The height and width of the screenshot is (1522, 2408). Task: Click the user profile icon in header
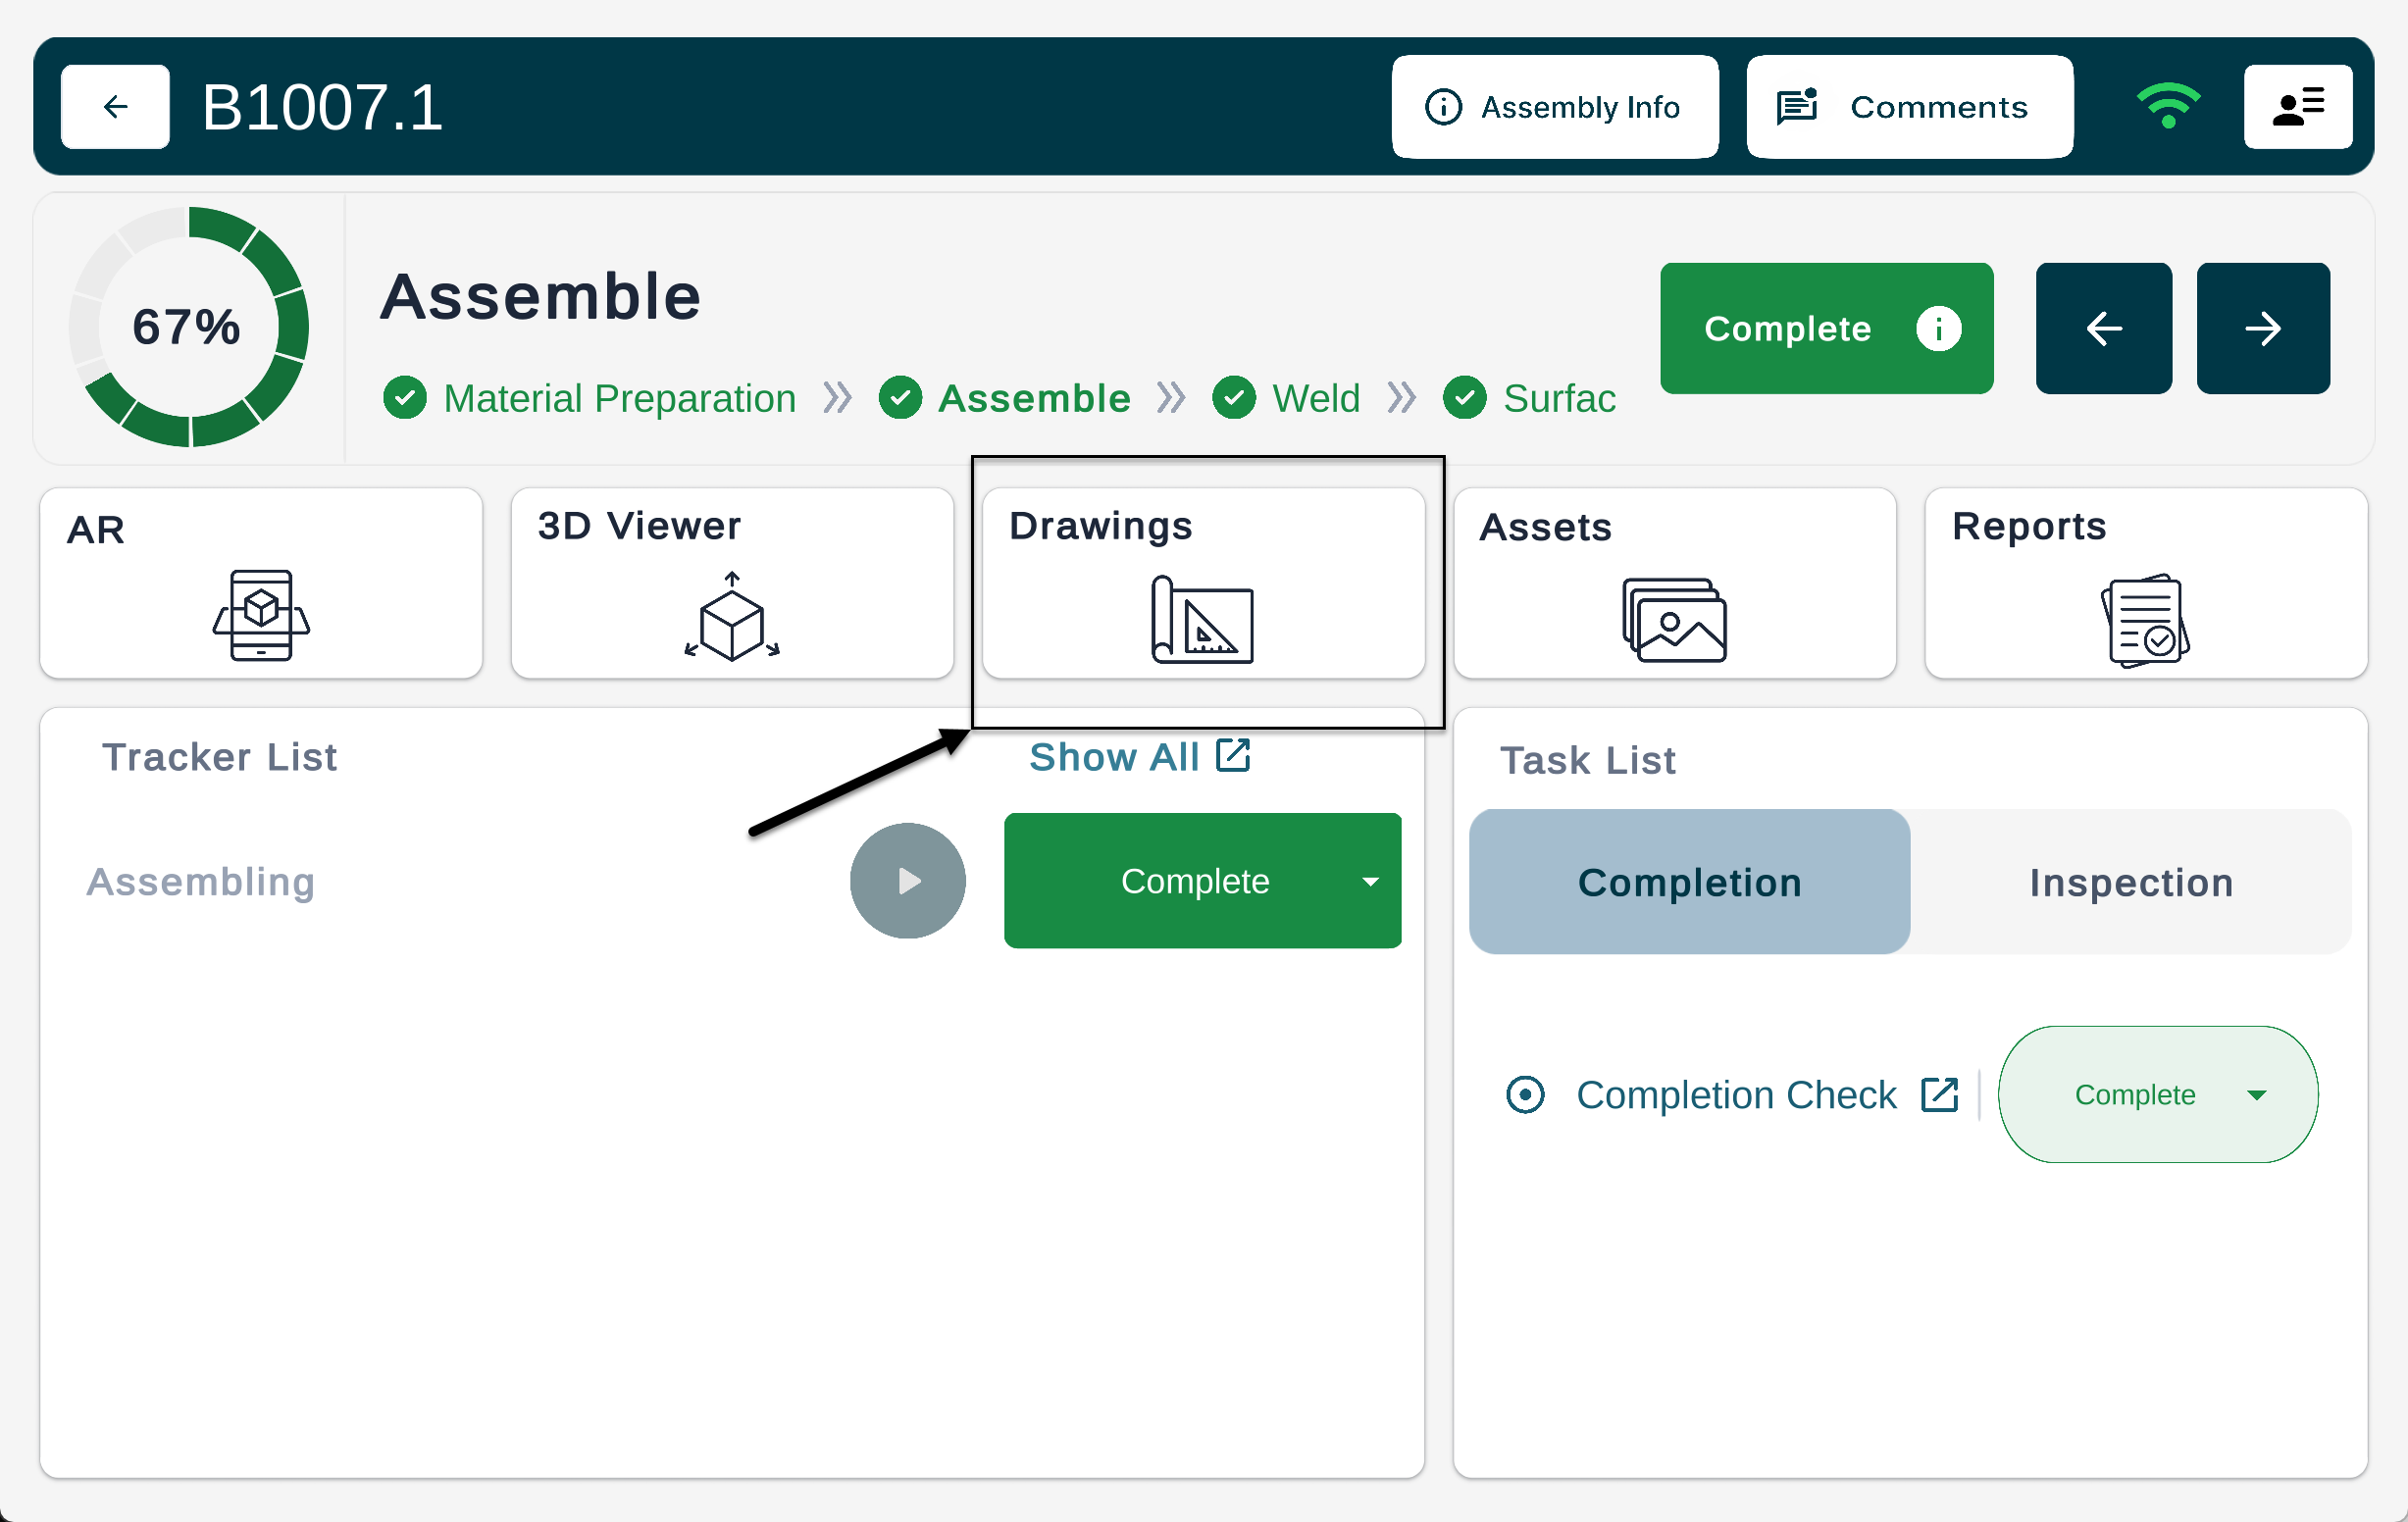(2297, 107)
